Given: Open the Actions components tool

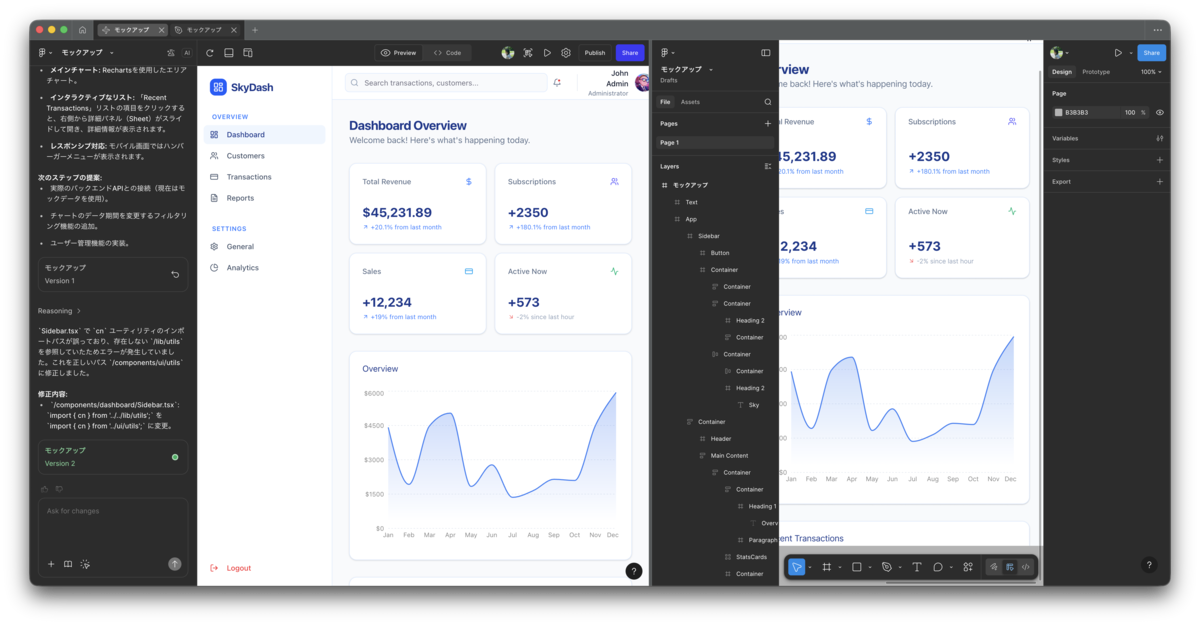Looking at the screenshot, I should 968,567.
